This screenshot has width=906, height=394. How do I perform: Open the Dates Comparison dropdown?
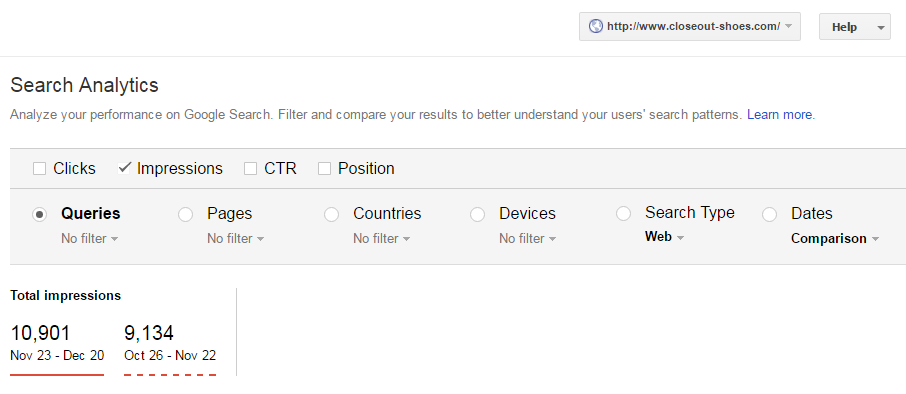[x=835, y=239]
